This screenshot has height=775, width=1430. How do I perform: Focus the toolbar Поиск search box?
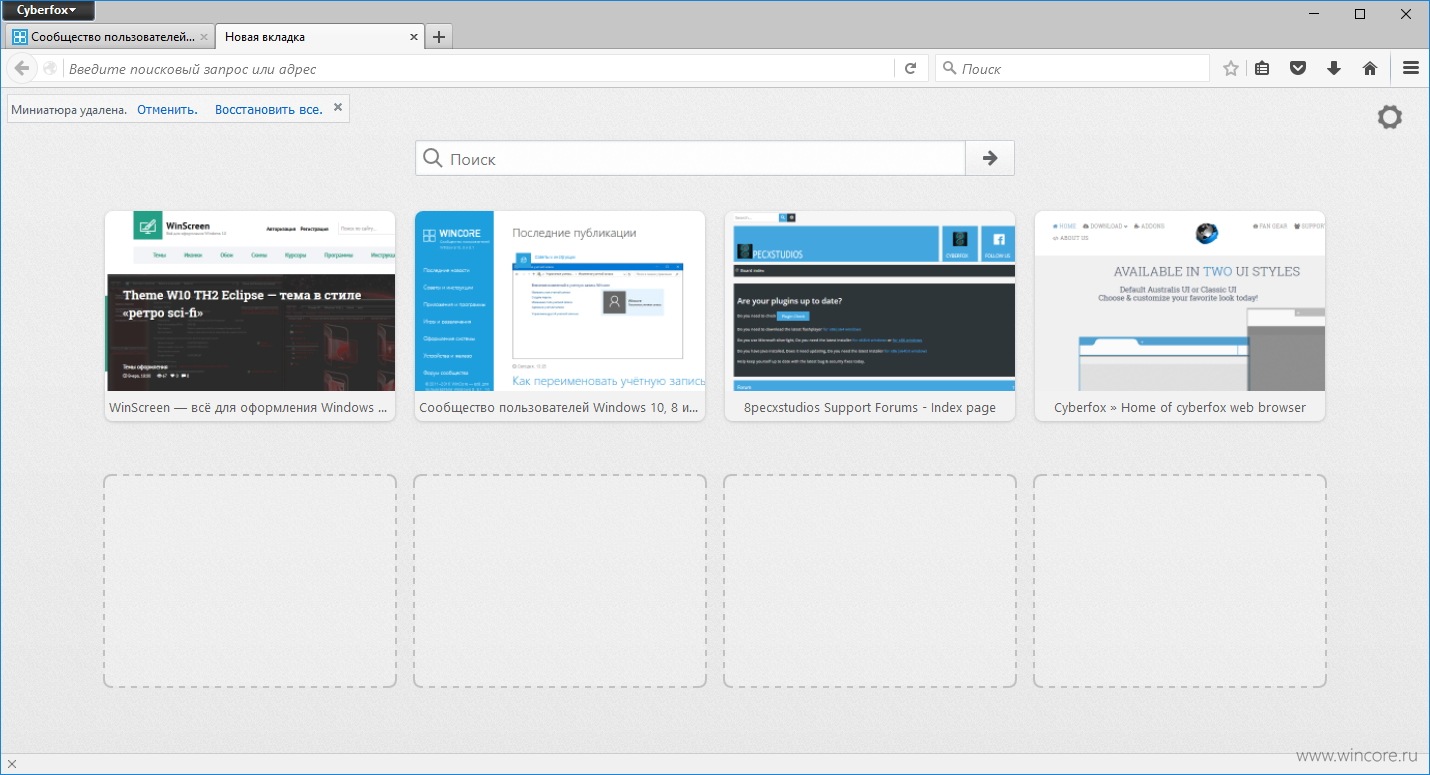[x=1072, y=69]
